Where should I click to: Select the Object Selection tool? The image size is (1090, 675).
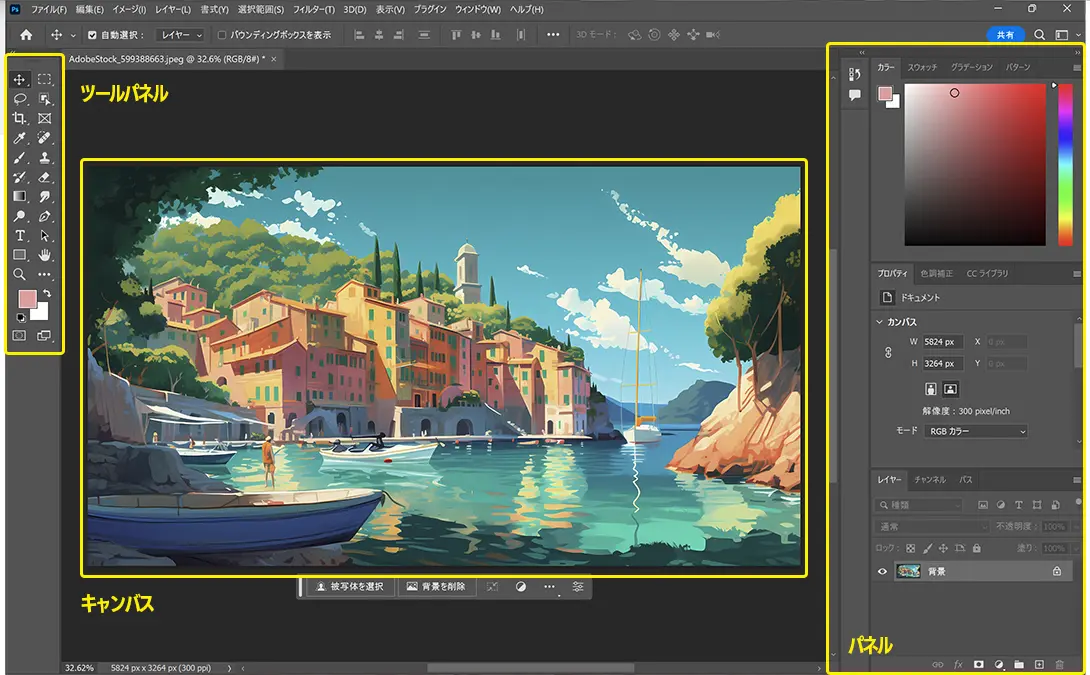tap(44, 99)
